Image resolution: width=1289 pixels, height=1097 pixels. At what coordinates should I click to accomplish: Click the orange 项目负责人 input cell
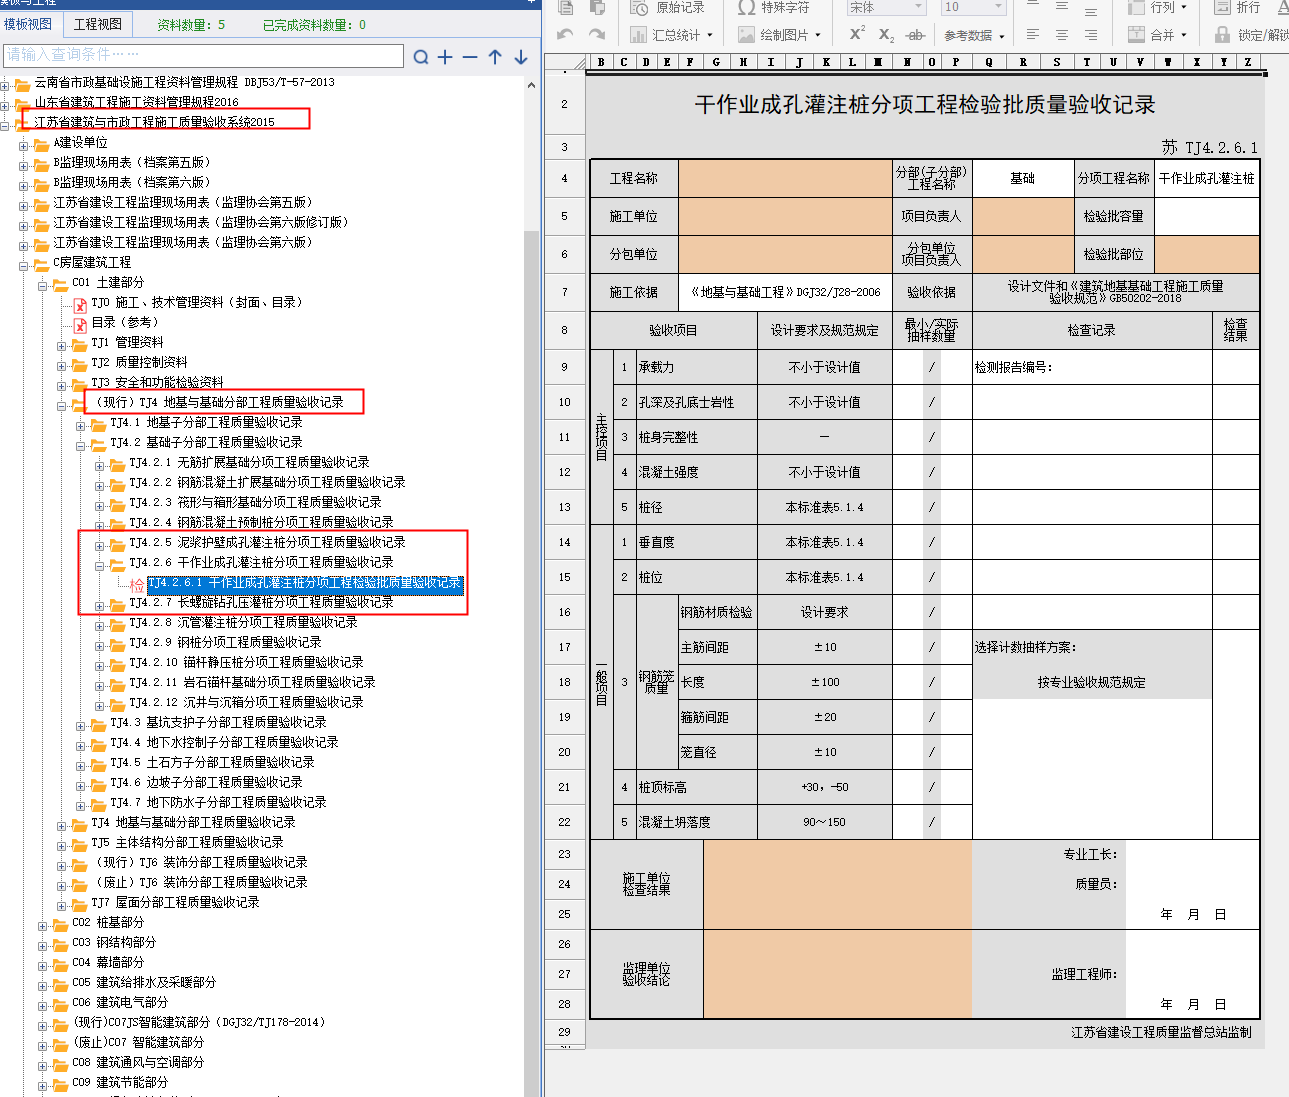pyautogui.click(x=1023, y=216)
